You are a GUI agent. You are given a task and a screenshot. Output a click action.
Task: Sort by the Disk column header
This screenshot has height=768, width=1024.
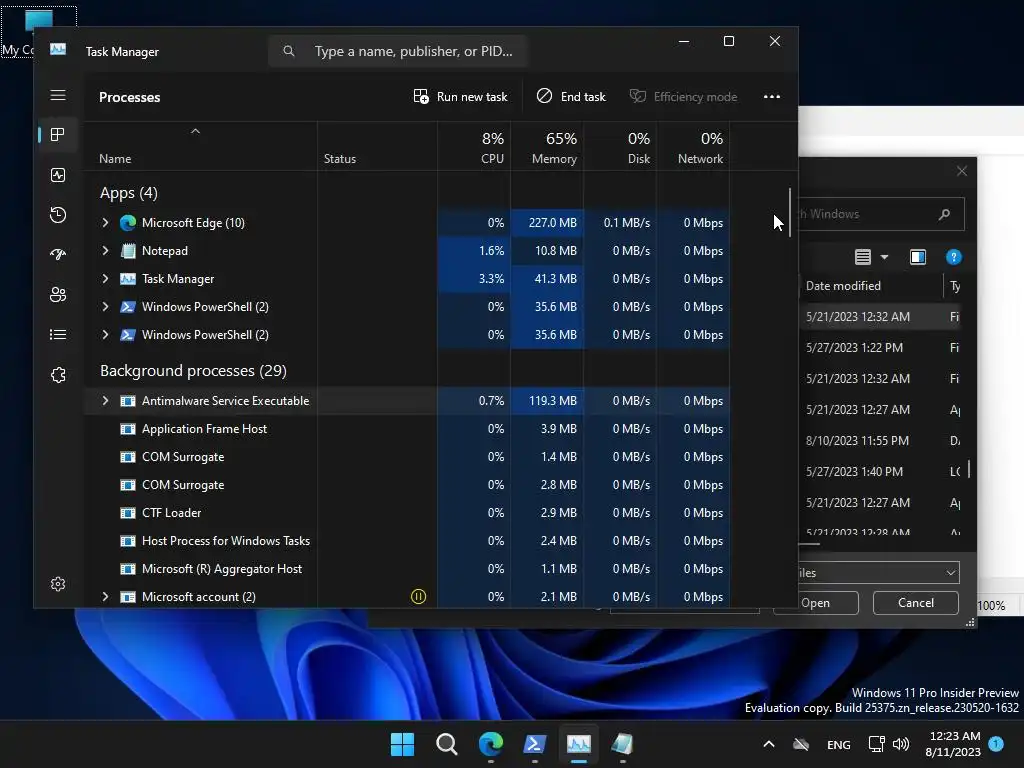click(x=620, y=148)
